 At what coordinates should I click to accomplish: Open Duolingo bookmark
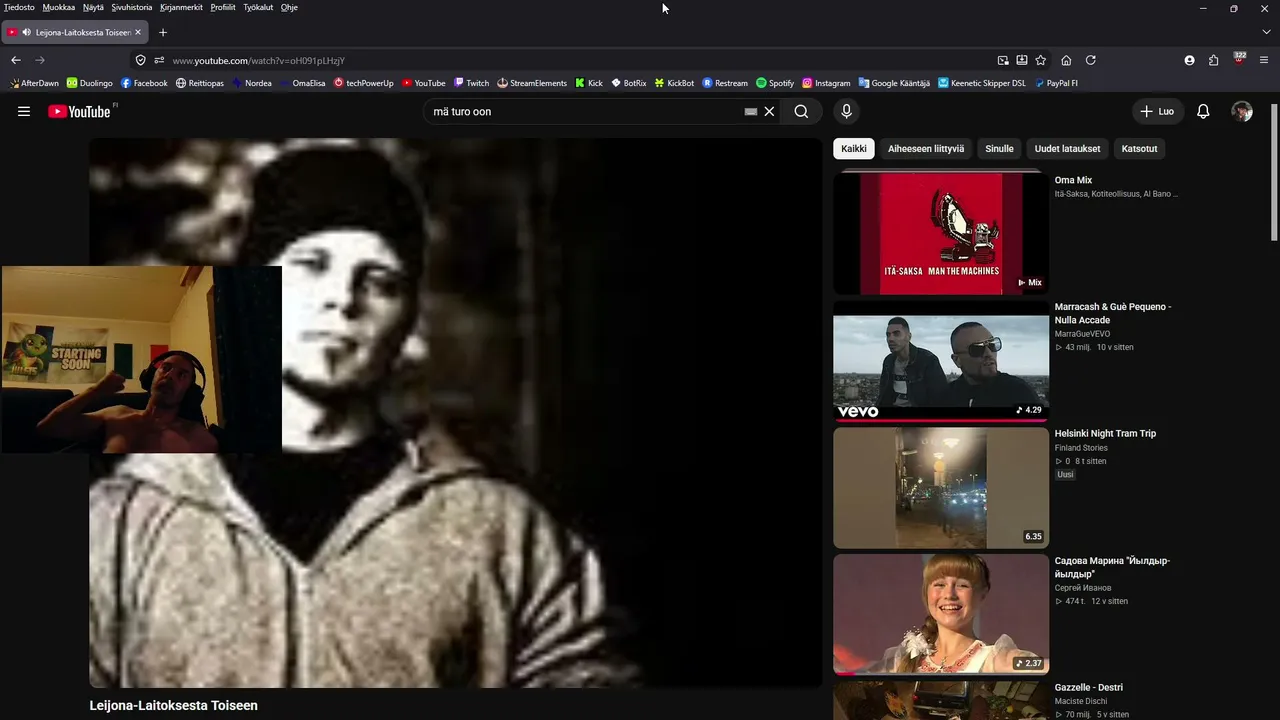tap(90, 83)
